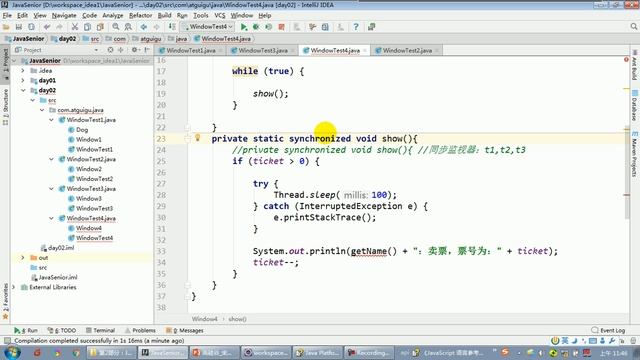640x360 pixels.
Task: Collapse WindowTest2.java node
Action: pos(51,159)
